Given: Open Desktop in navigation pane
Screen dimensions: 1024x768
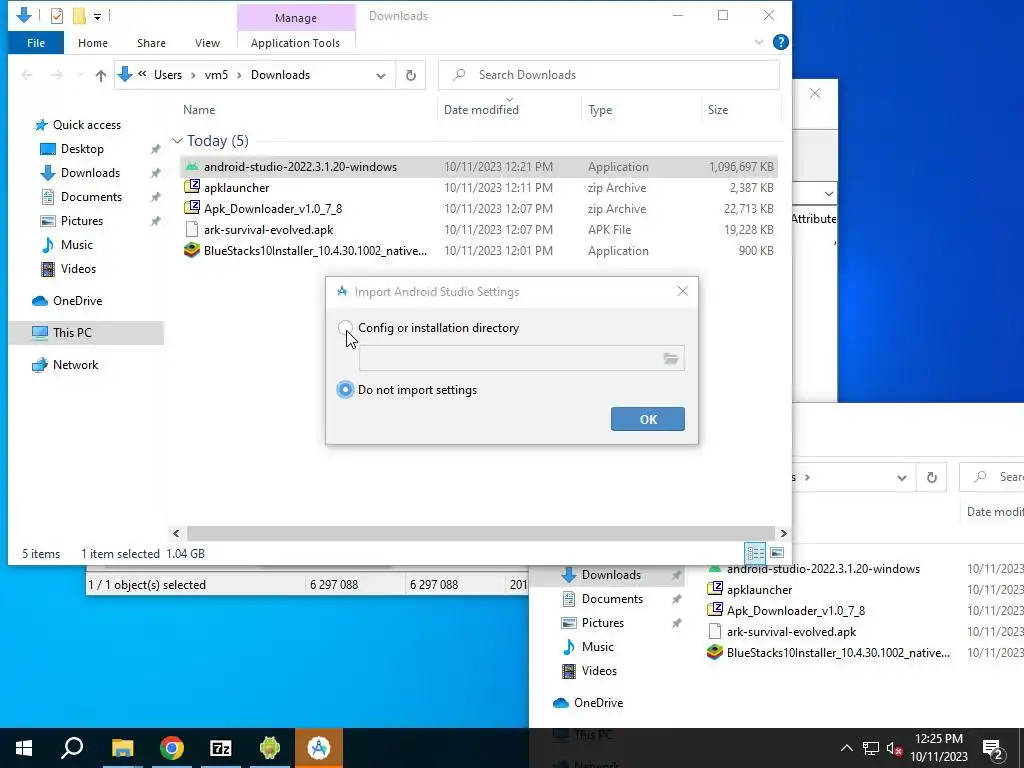Looking at the screenshot, I should coord(82,149).
